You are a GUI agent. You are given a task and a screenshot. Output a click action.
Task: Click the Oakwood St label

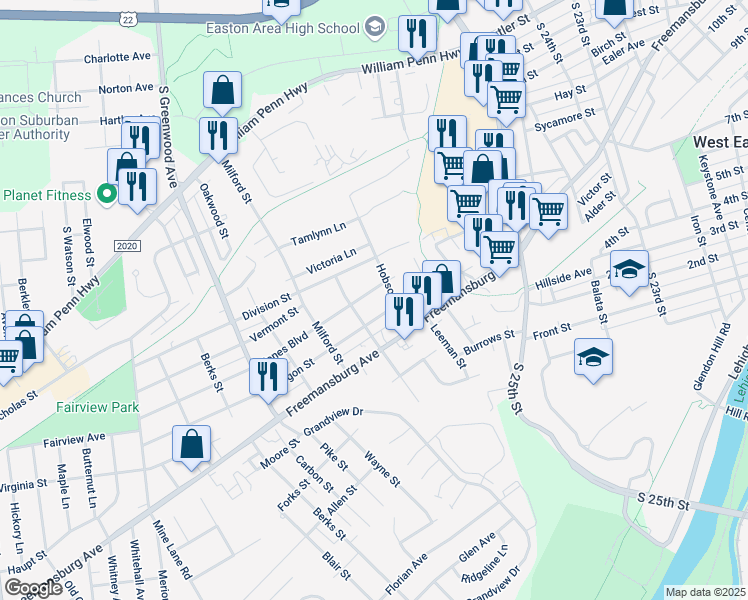(x=215, y=211)
